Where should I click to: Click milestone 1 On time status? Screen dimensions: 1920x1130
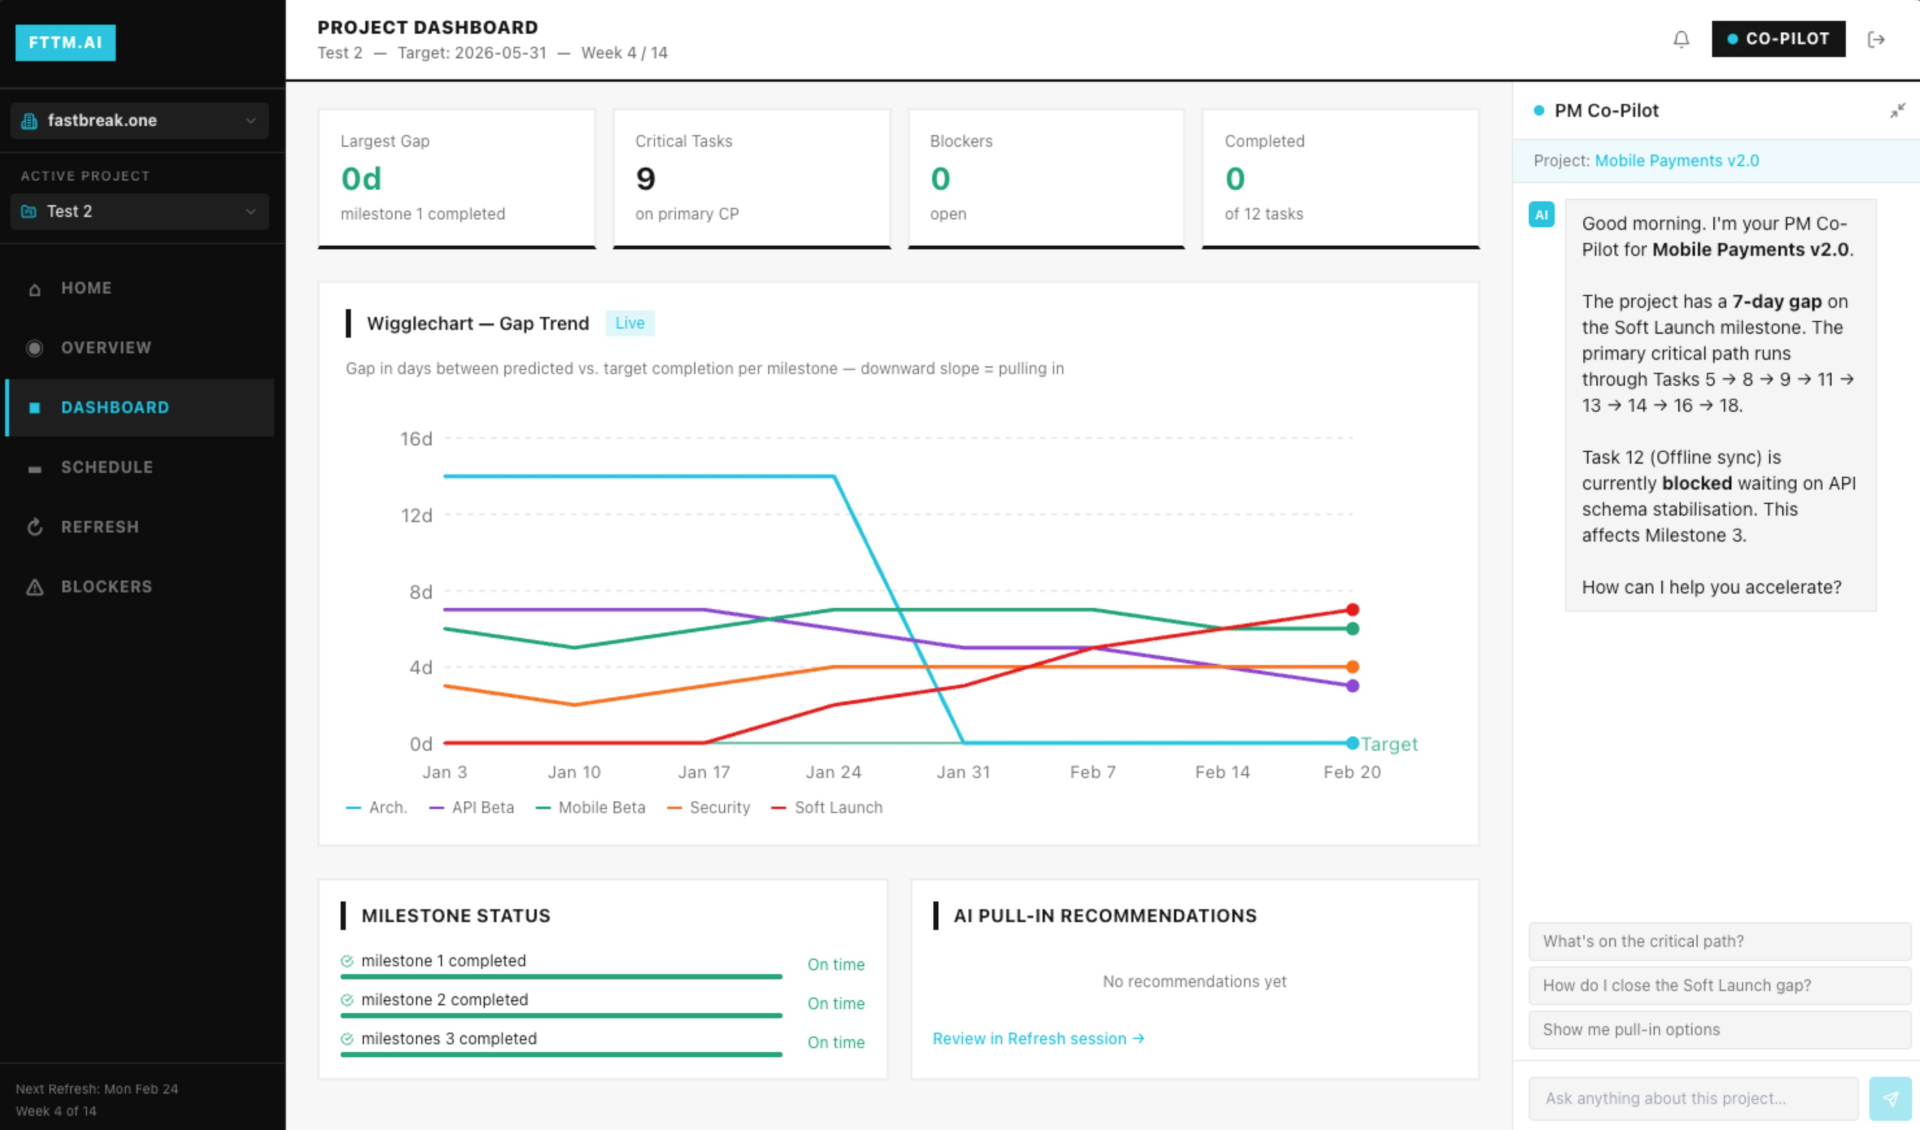click(836, 964)
